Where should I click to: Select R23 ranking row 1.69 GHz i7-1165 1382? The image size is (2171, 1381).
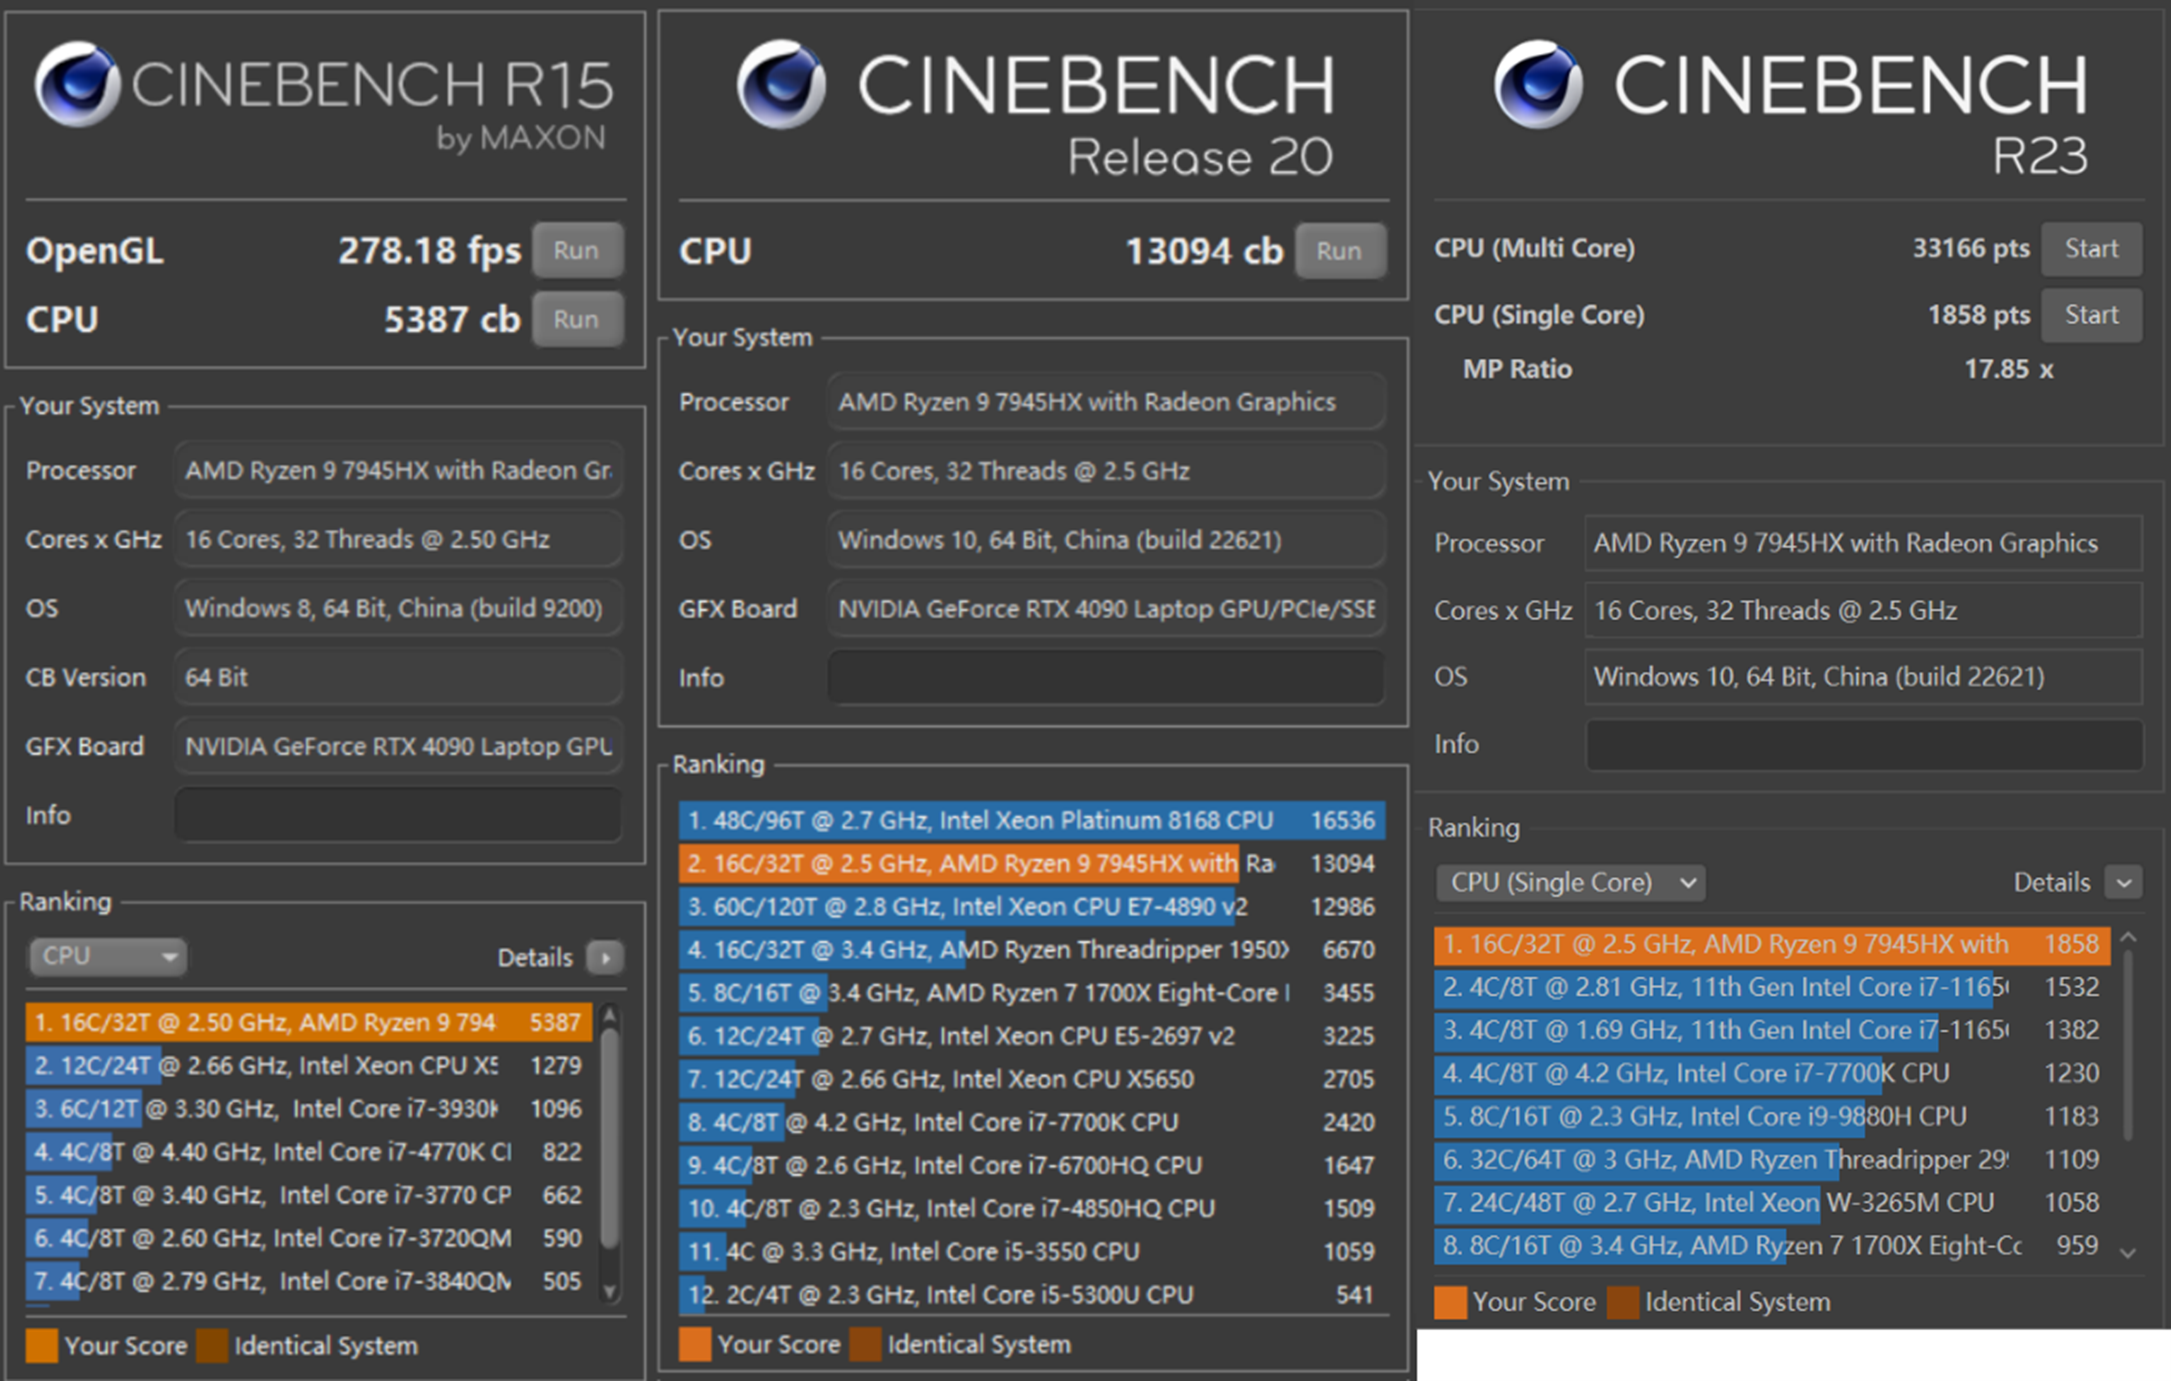coord(1772,1030)
